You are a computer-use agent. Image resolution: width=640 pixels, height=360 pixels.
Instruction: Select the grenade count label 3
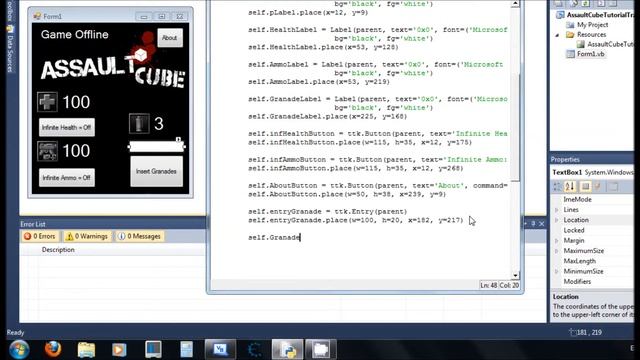[x=159, y=124]
